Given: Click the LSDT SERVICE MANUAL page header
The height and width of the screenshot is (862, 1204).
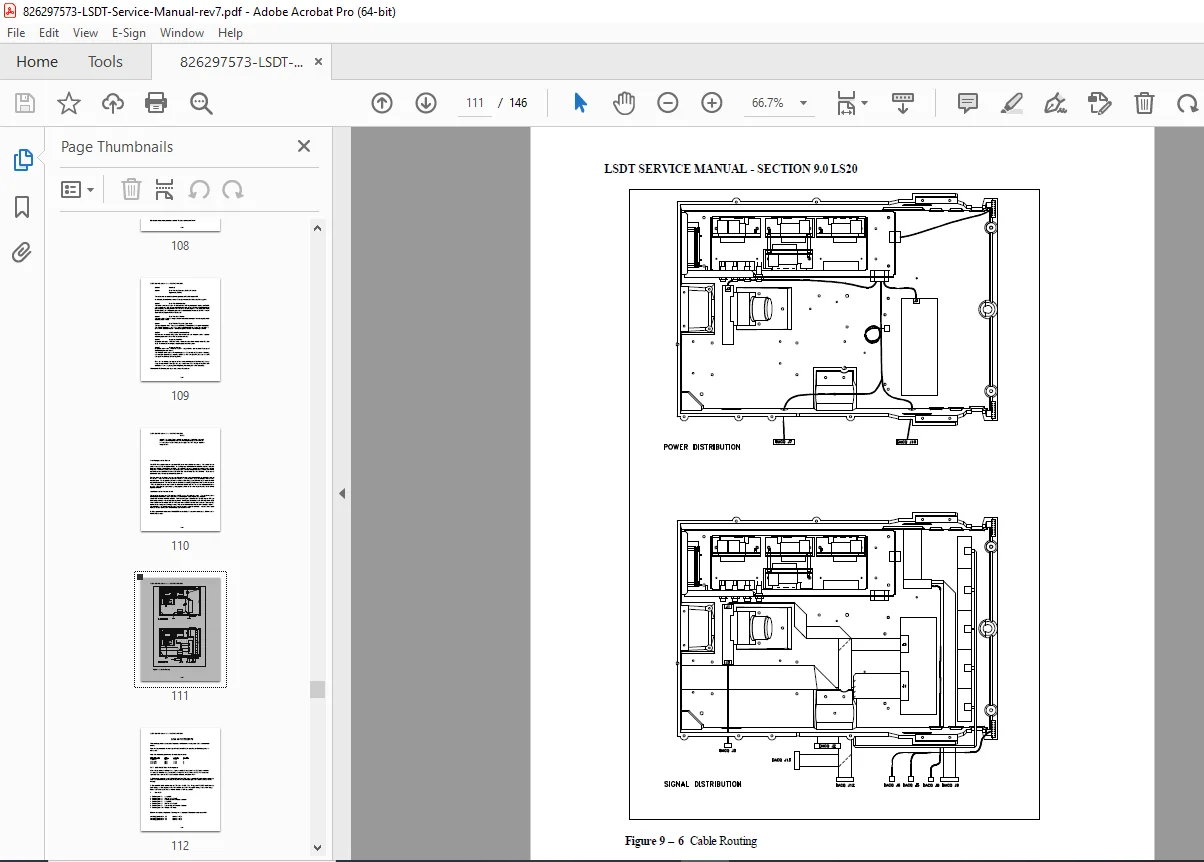Looking at the screenshot, I should pyautogui.click(x=730, y=168).
